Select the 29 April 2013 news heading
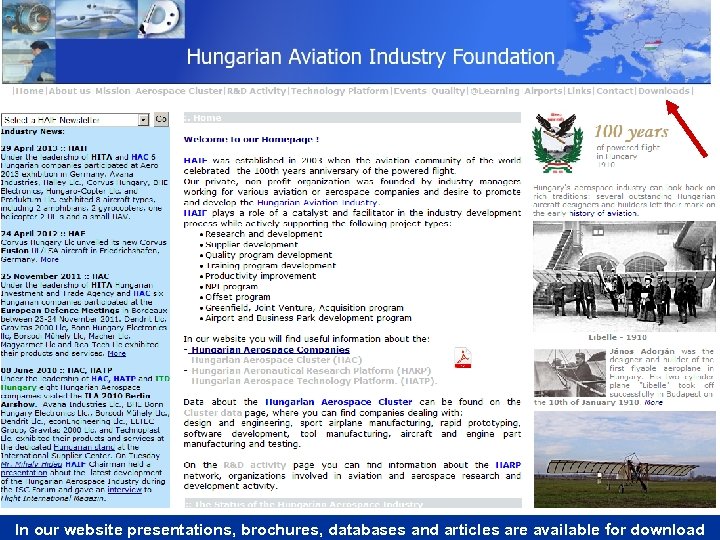 [44, 148]
